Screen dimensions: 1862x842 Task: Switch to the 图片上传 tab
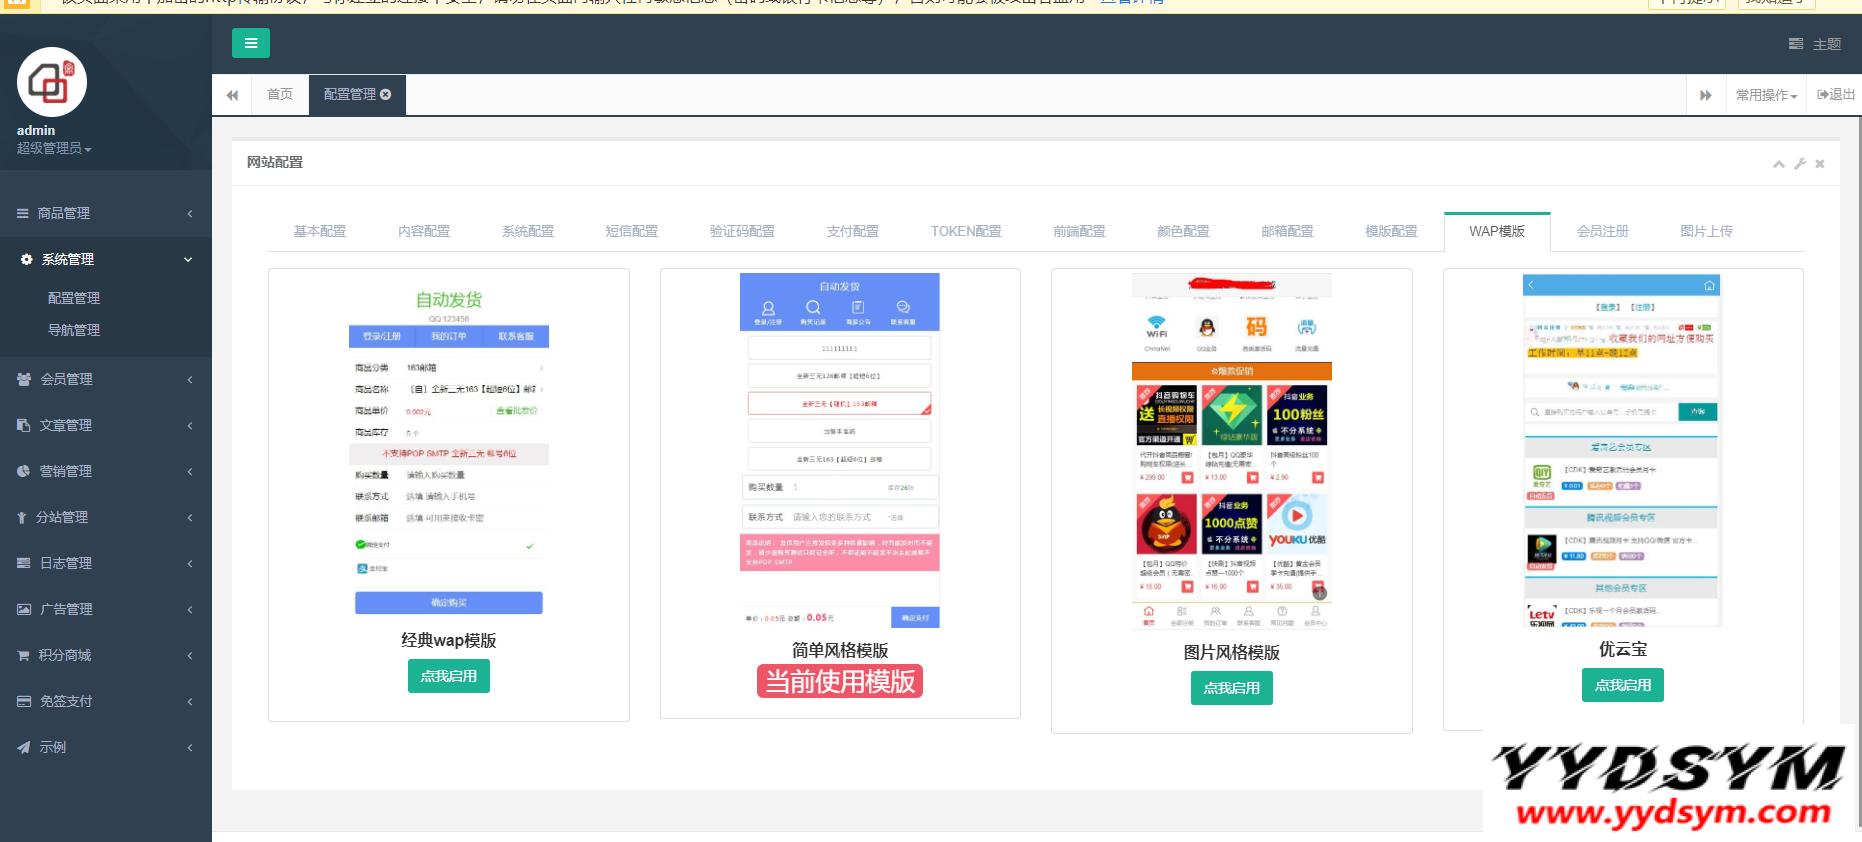tap(1707, 231)
